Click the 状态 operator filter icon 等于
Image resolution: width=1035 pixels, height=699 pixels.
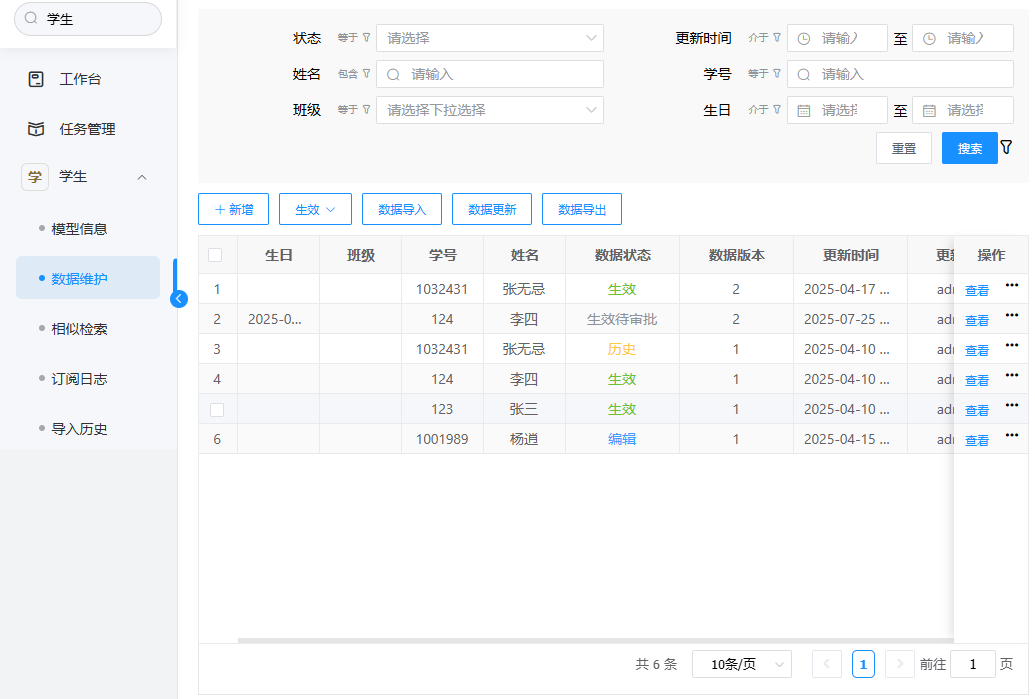pyautogui.click(x=354, y=38)
